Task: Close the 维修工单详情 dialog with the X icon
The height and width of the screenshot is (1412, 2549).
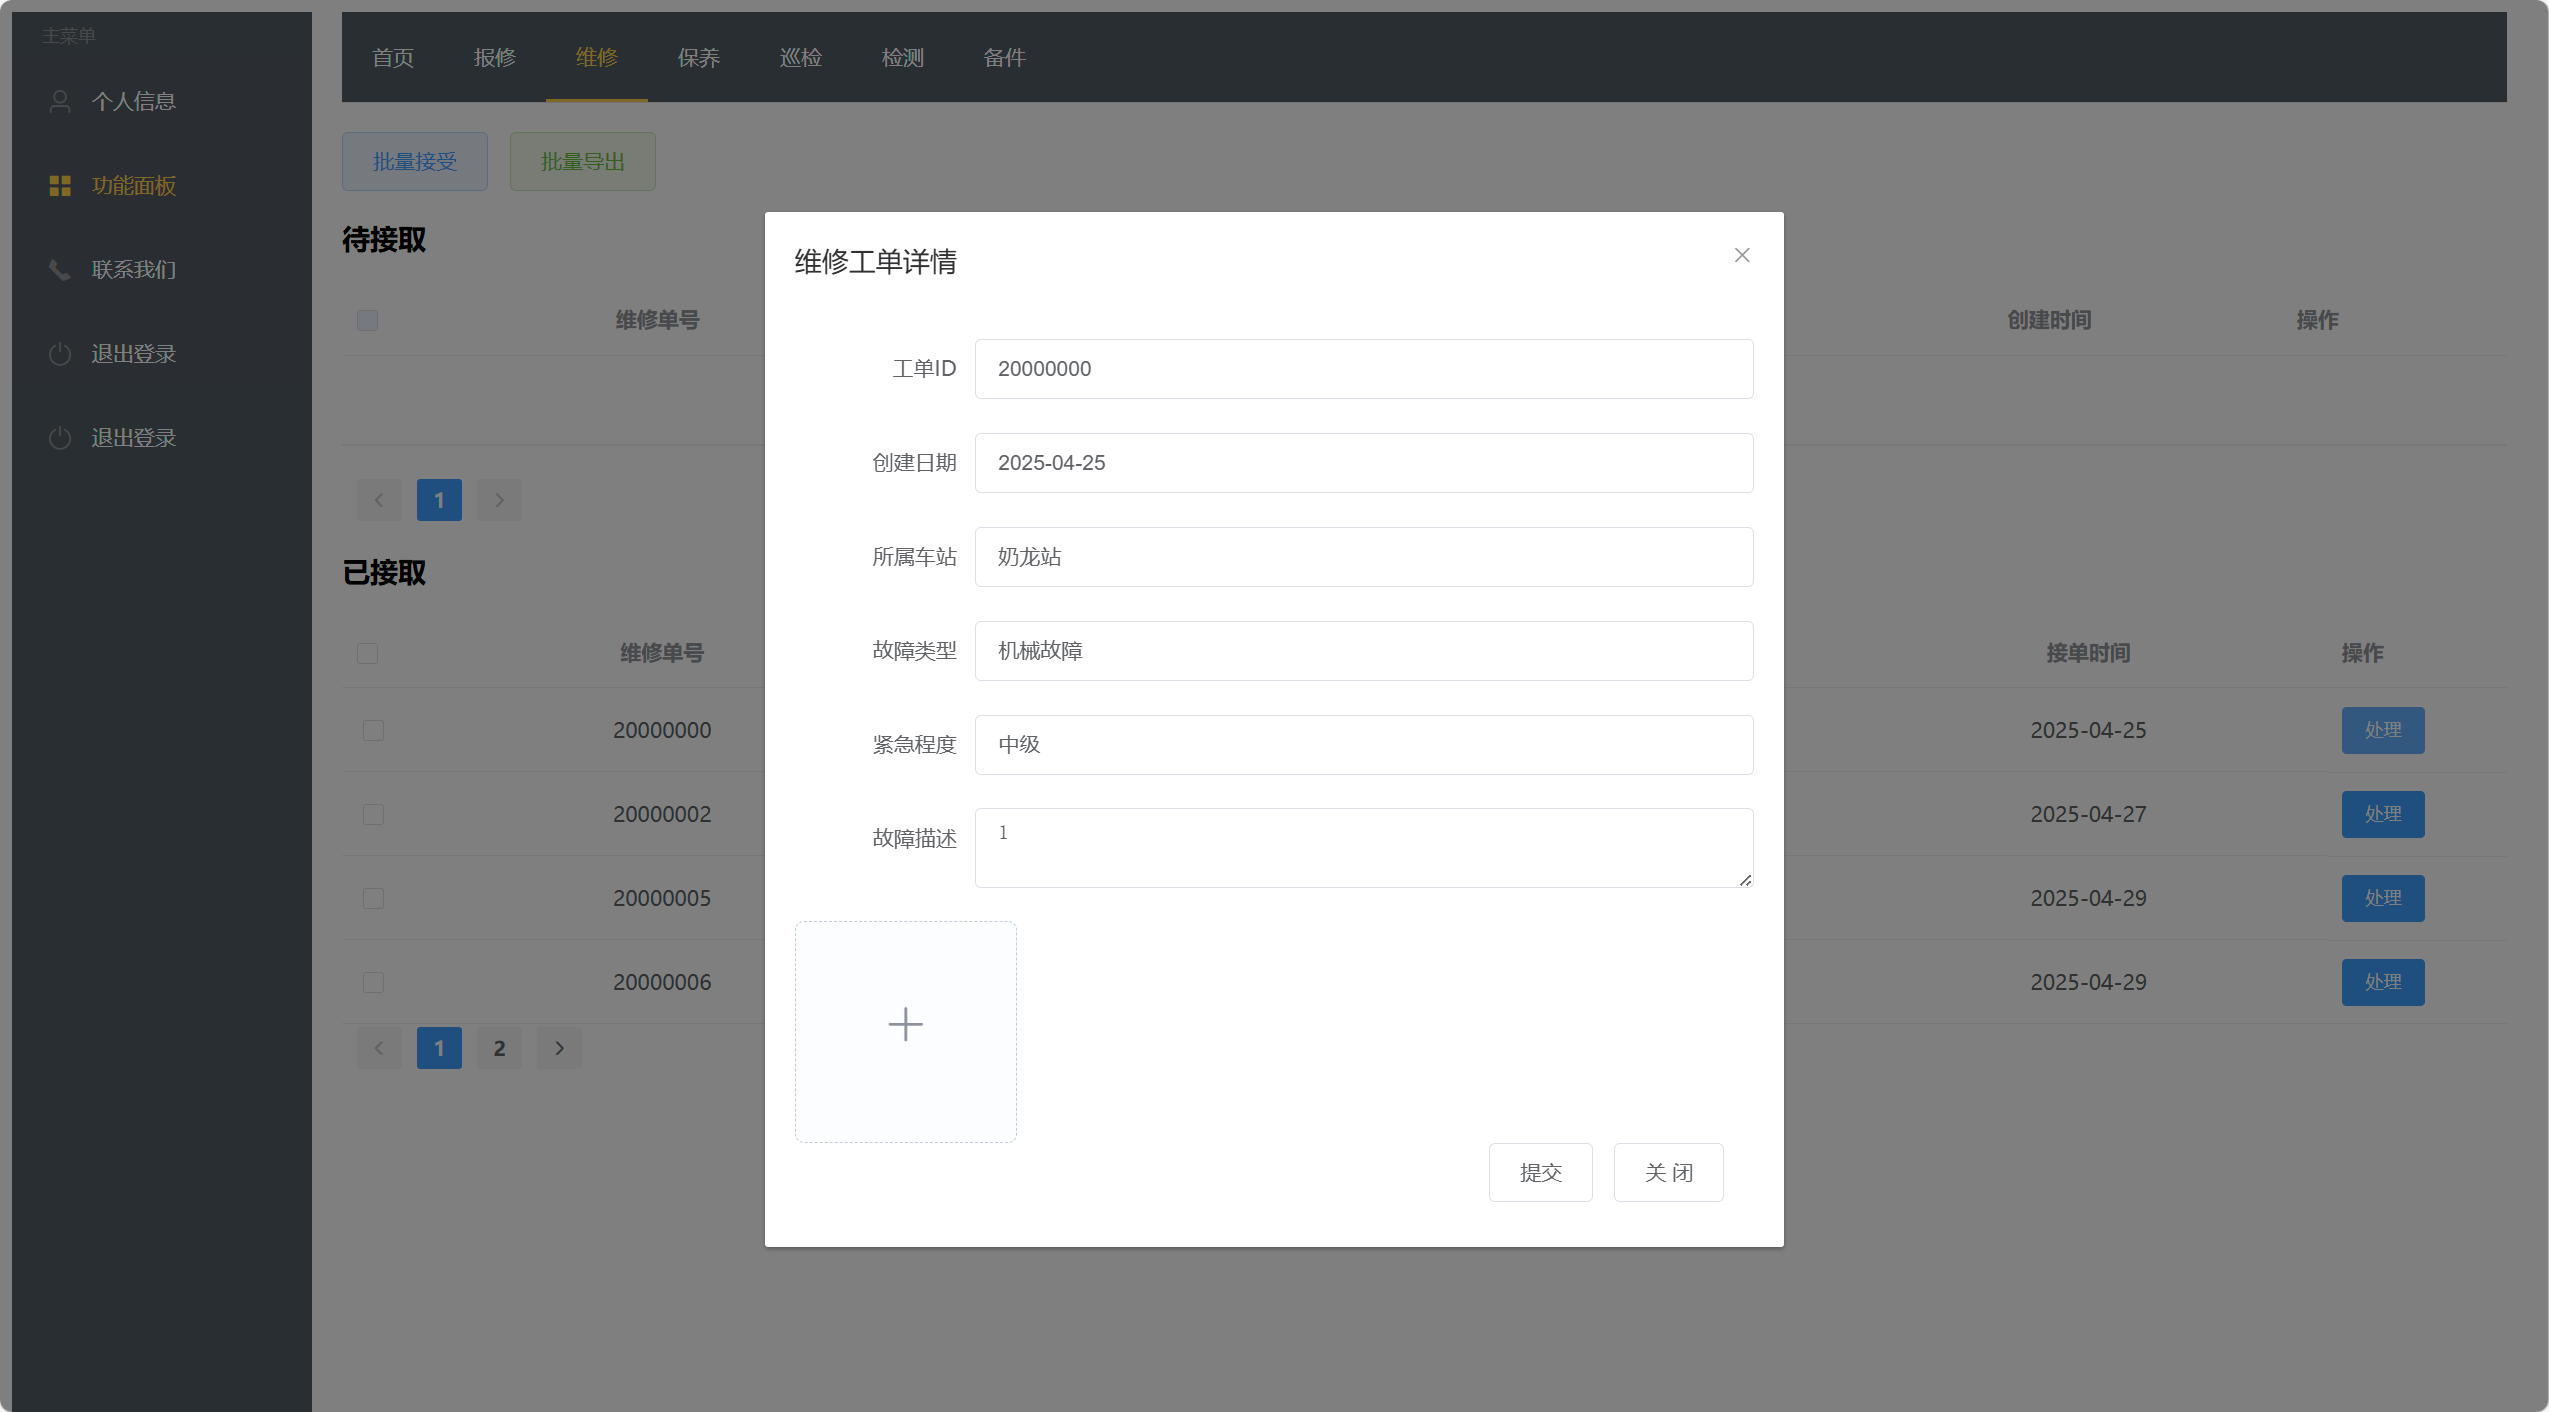Action: point(1741,255)
